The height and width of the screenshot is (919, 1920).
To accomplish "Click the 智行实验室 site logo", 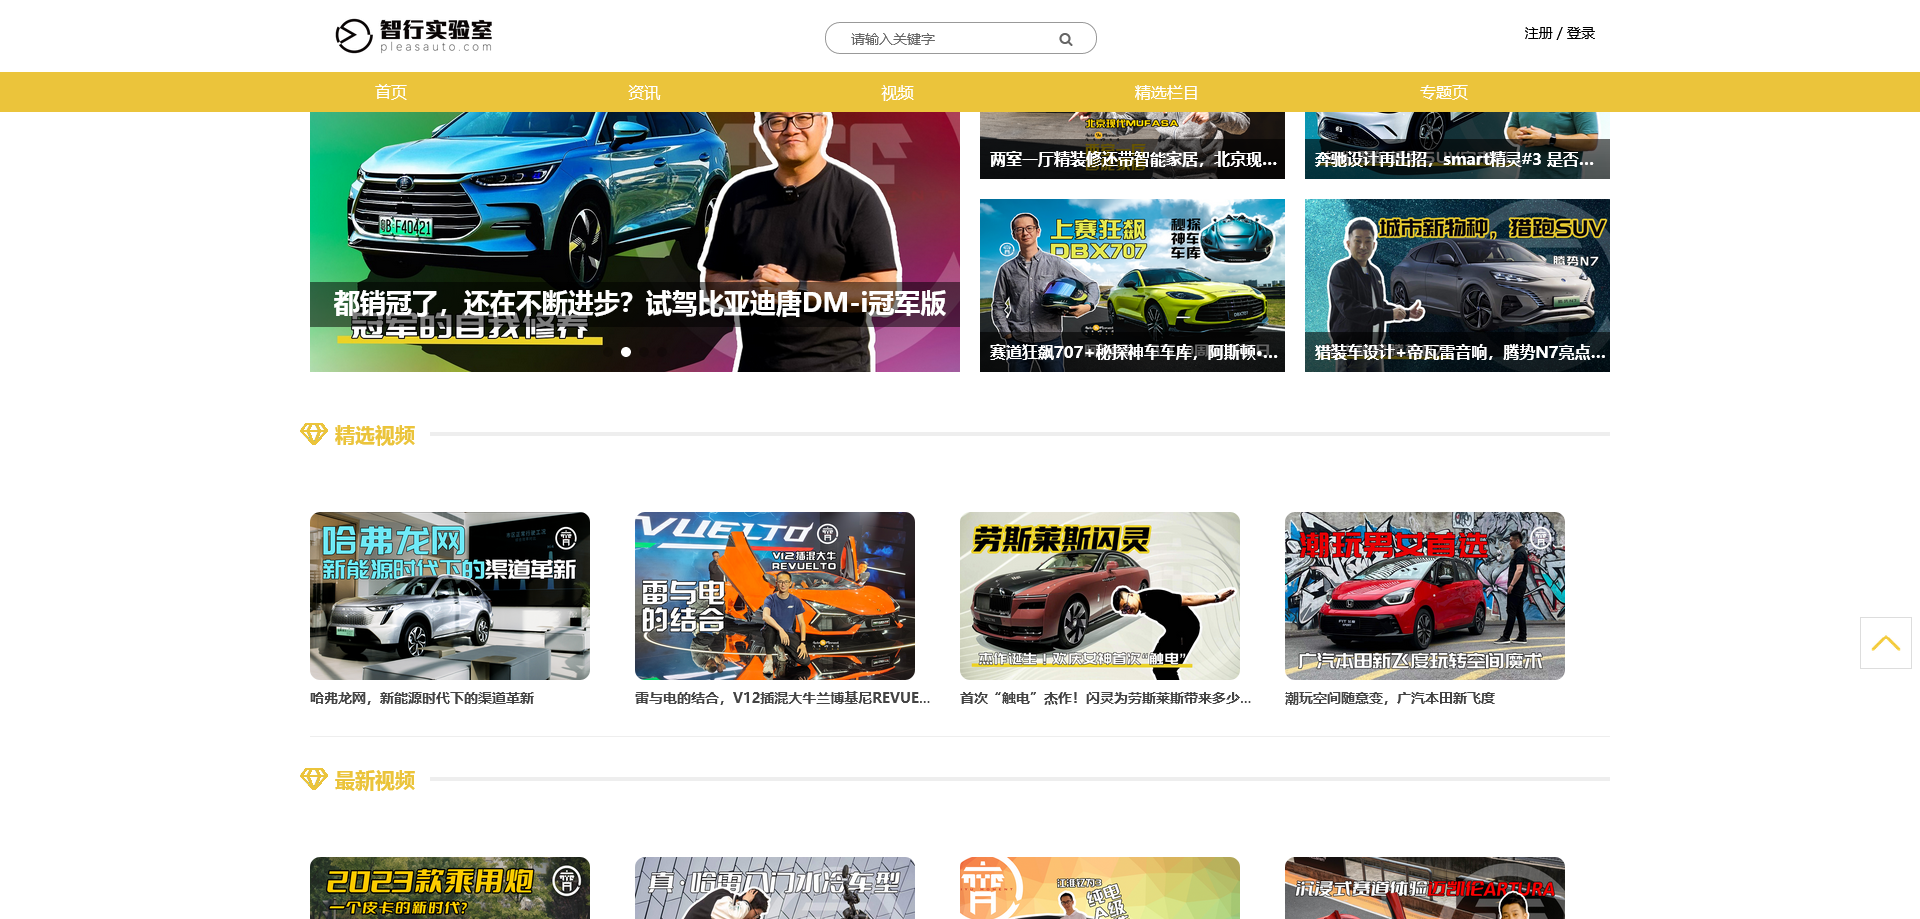I will [x=414, y=35].
